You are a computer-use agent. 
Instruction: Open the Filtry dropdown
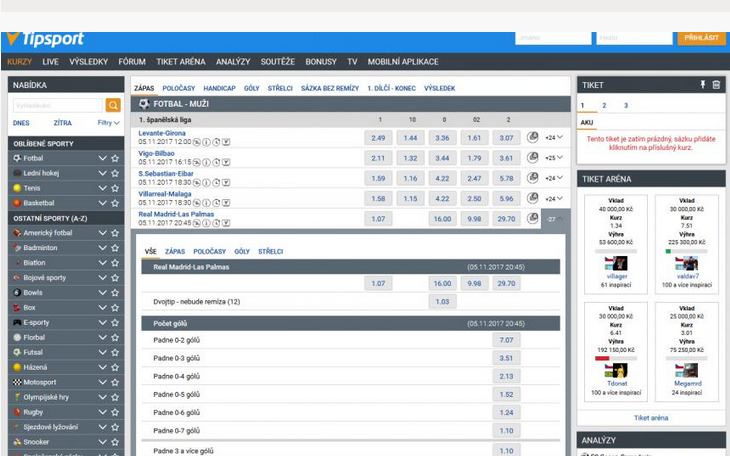click(108, 123)
